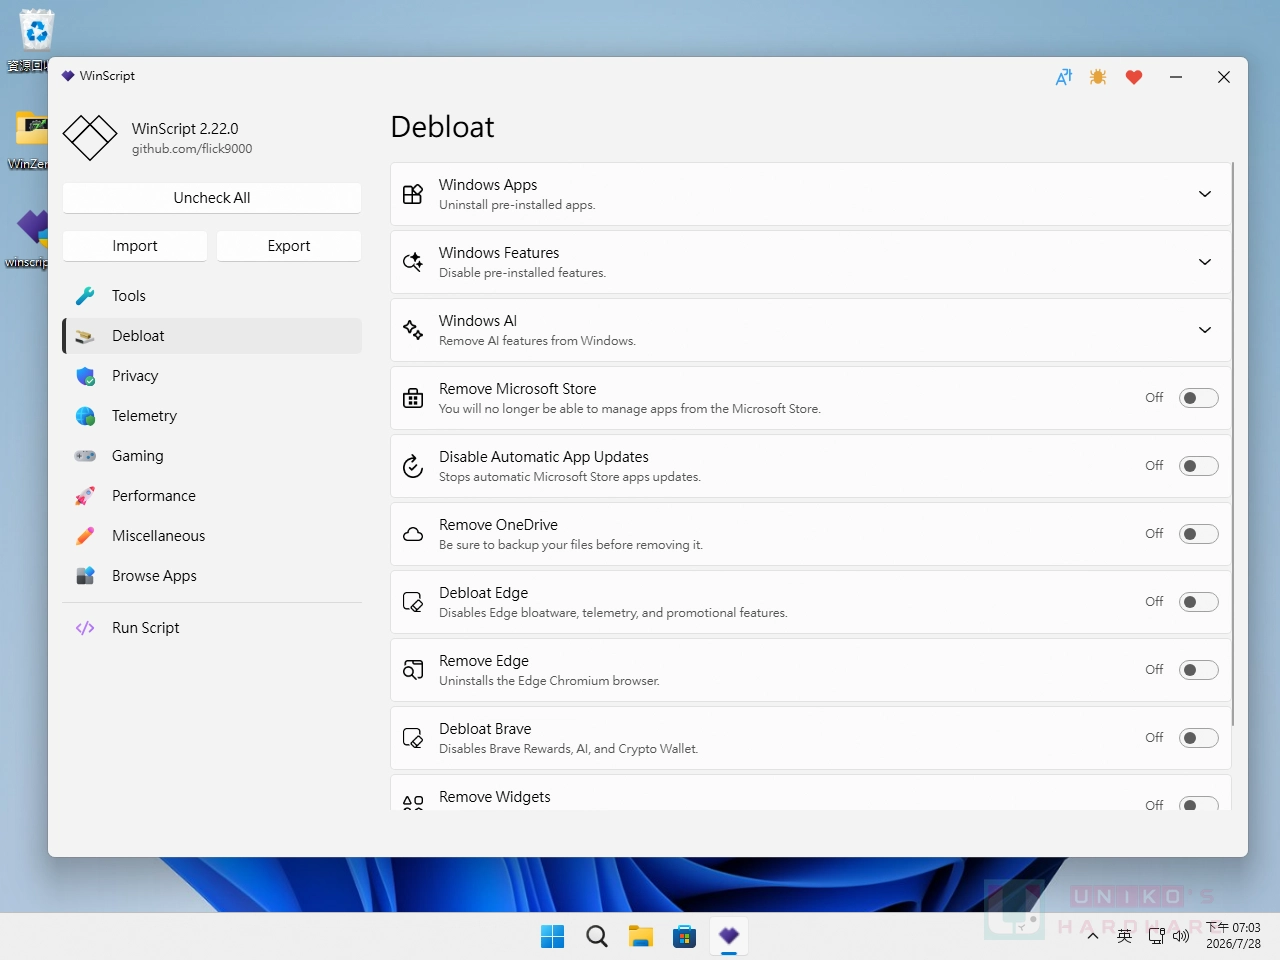Navigate to Browse Apps
Viewport: 1280px width, 960px height.
point(212,576)
